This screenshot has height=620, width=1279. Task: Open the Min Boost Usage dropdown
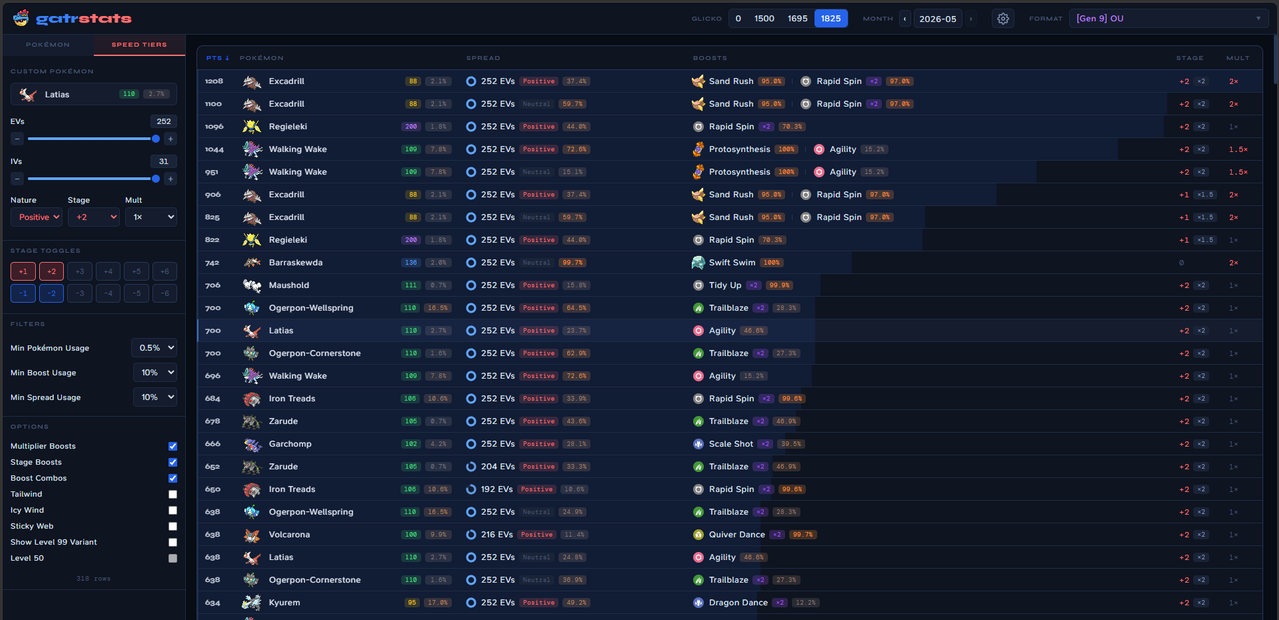click(154, 373)
